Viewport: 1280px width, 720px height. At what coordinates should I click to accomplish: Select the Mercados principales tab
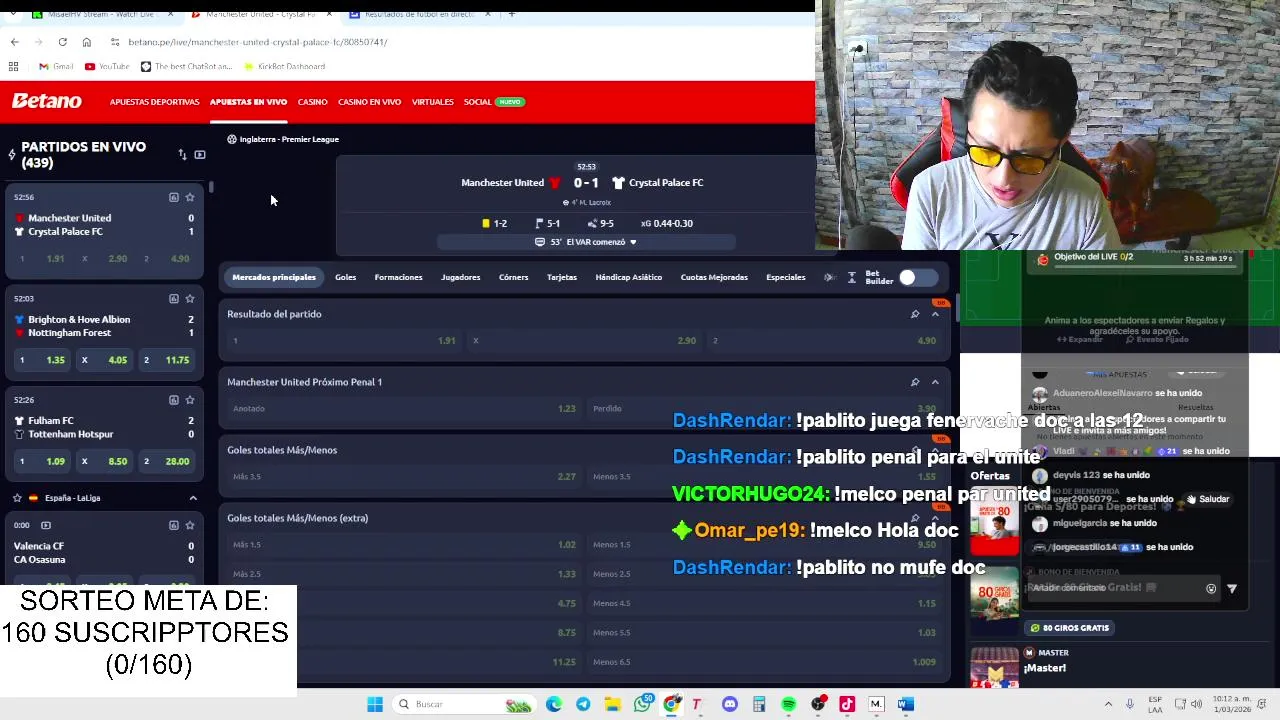[x=274, y=277]
